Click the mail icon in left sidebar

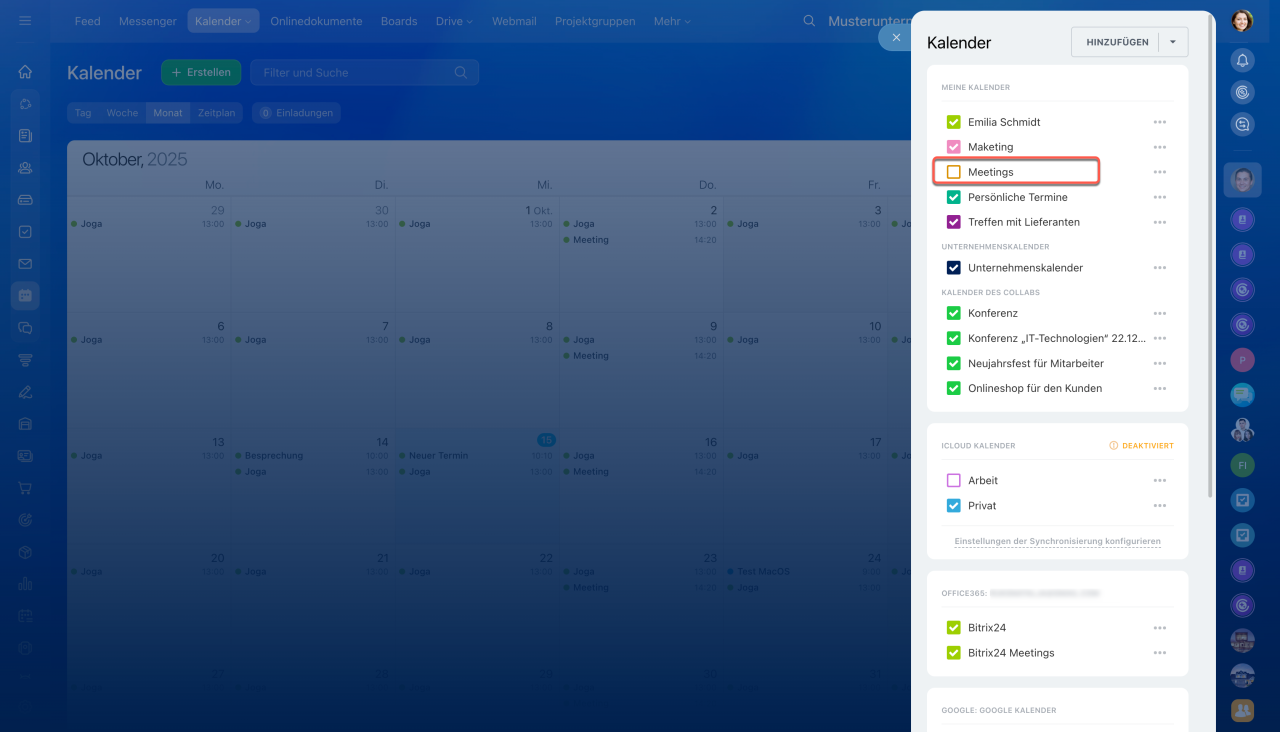tap(25, 264)
